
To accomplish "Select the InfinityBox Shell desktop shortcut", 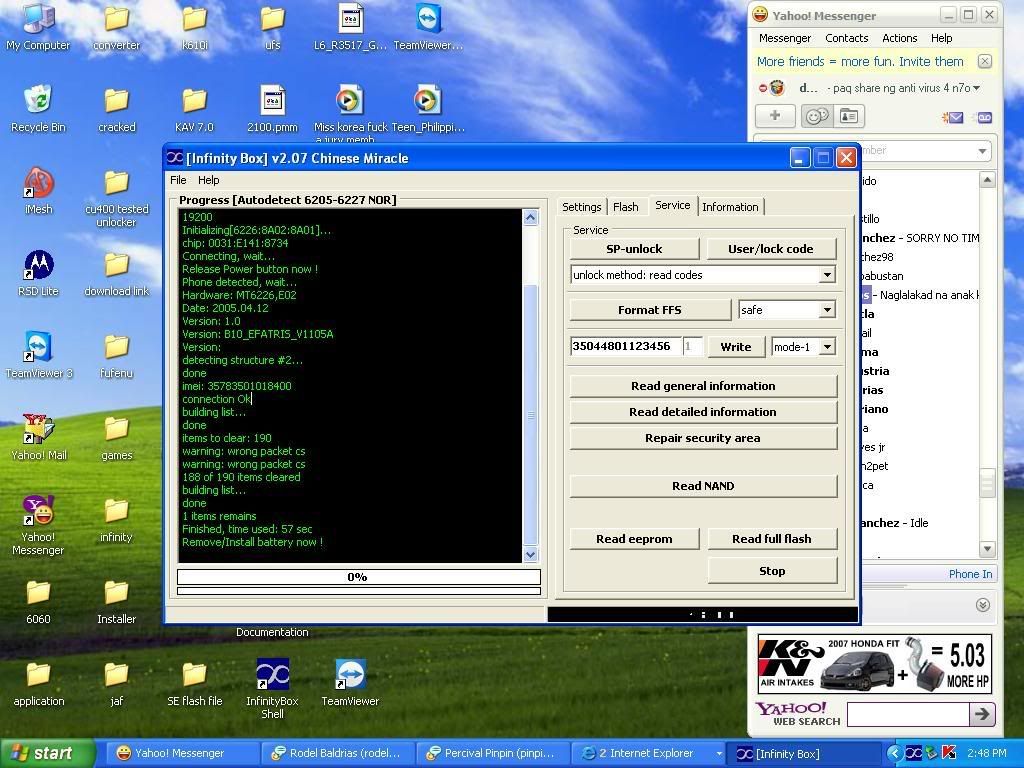I will [272, 689].
